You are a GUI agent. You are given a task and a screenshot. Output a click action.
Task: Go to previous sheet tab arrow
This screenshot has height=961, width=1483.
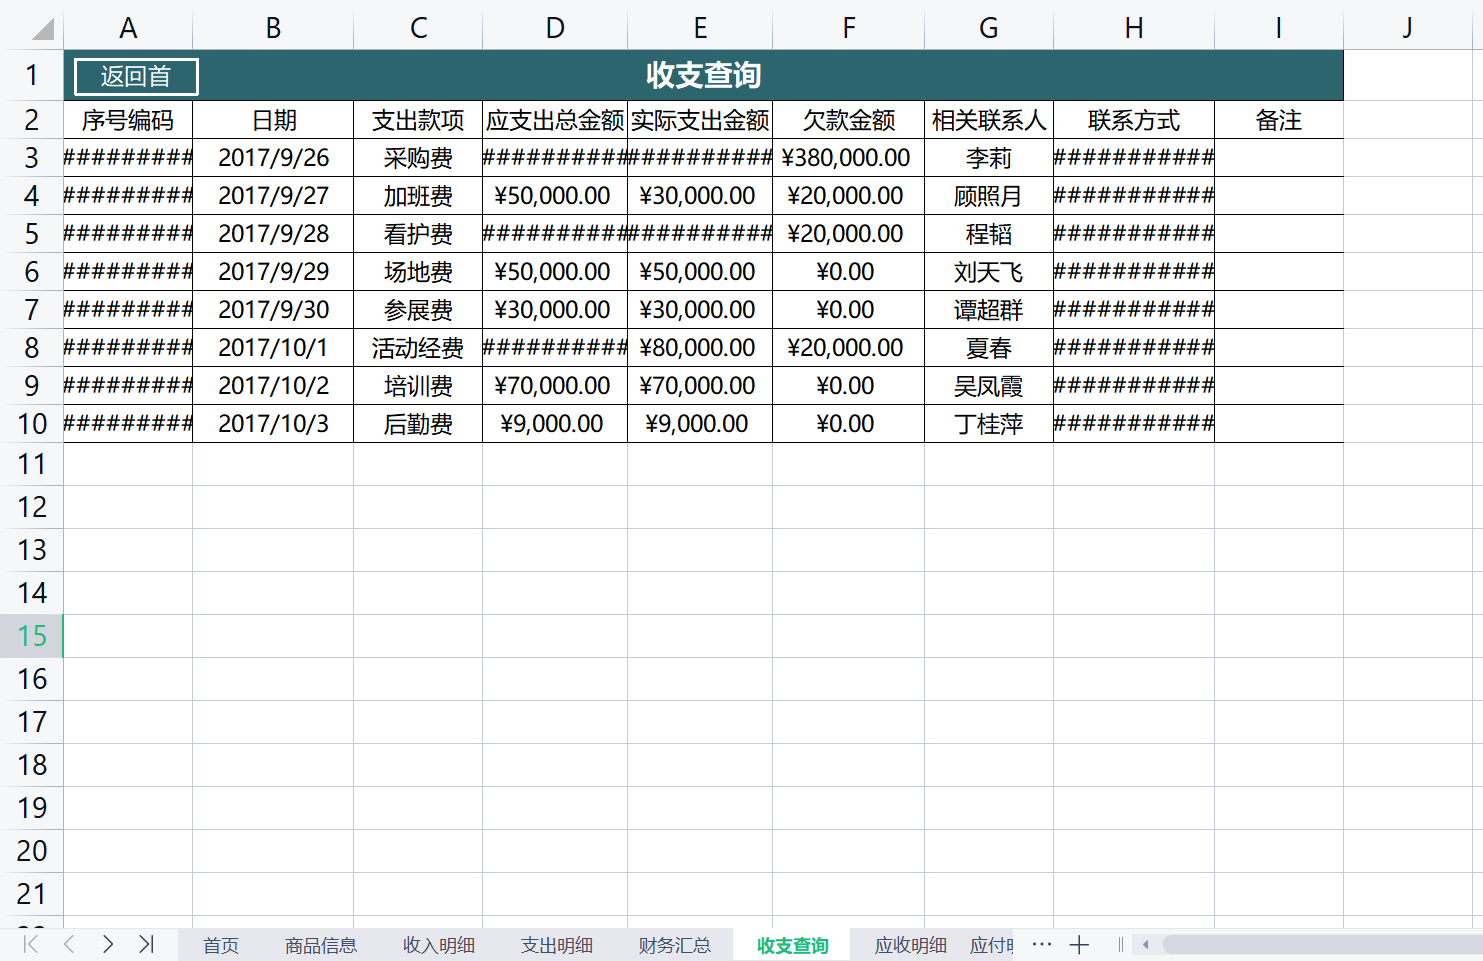(x=69, y=944)
